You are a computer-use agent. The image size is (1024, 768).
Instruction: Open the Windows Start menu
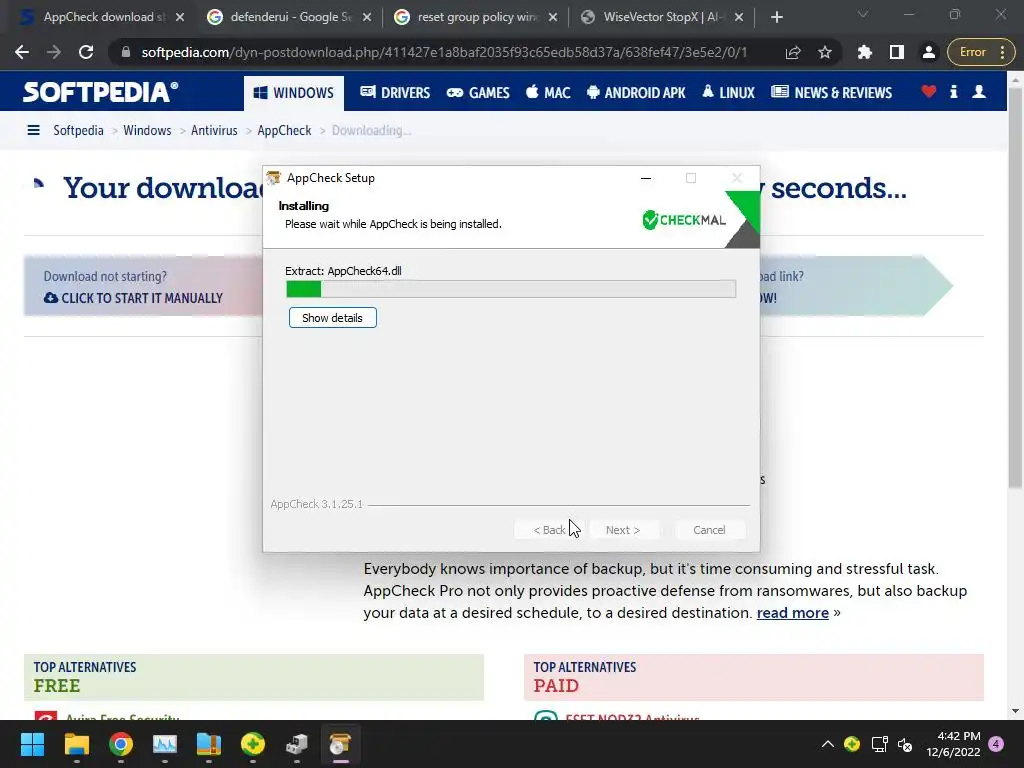pyautogui.click(x=32, y=744)
